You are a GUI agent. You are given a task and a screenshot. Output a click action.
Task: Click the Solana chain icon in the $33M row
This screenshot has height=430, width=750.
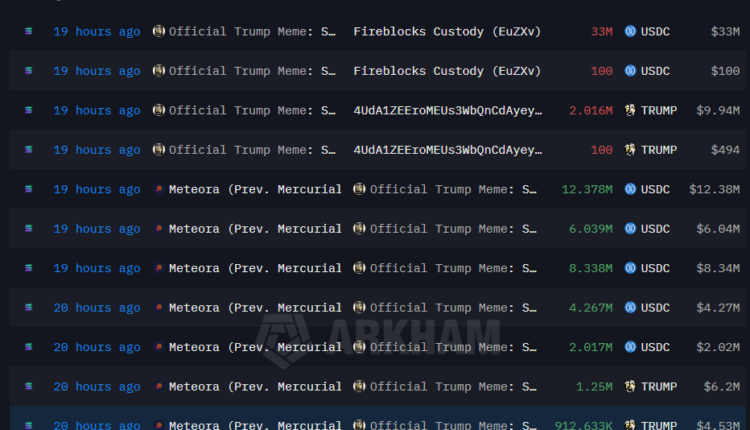click(x=28, y=32)
